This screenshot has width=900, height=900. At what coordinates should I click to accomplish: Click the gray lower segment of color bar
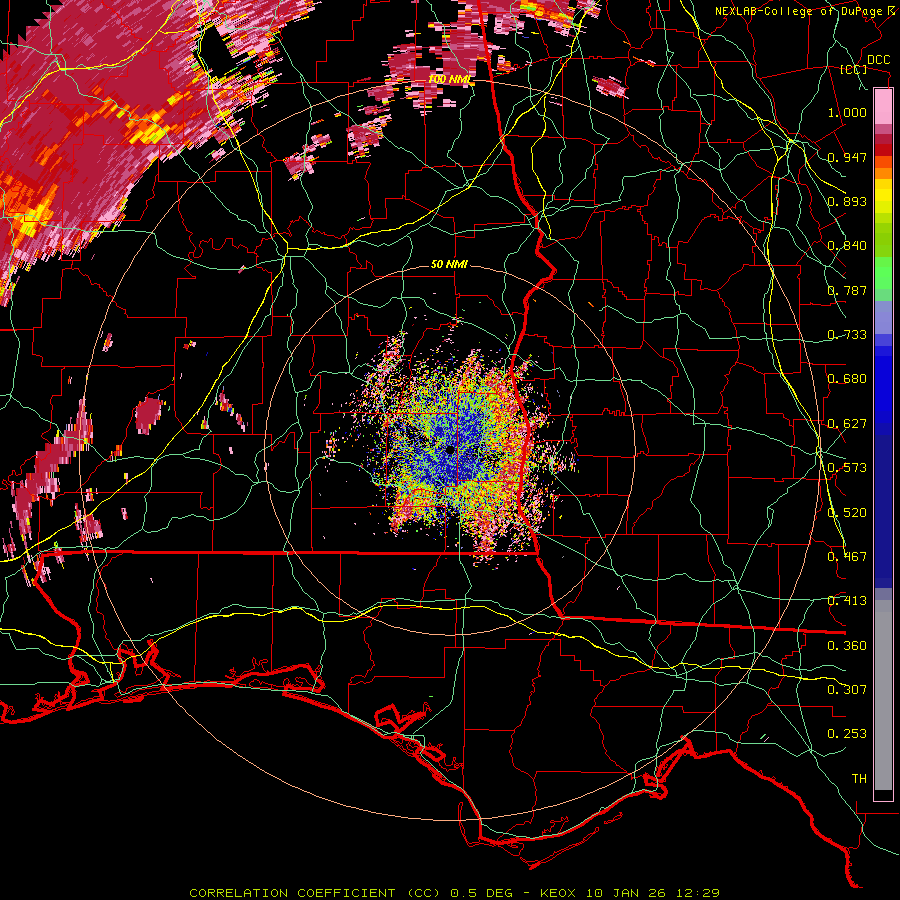pyautogui.click(x=883, y=695)
